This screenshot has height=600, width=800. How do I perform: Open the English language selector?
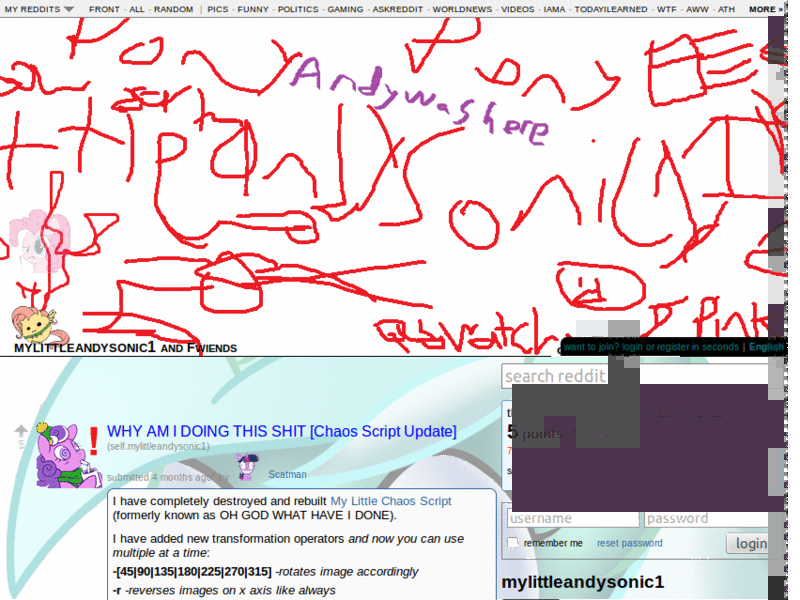coord(766,346)
